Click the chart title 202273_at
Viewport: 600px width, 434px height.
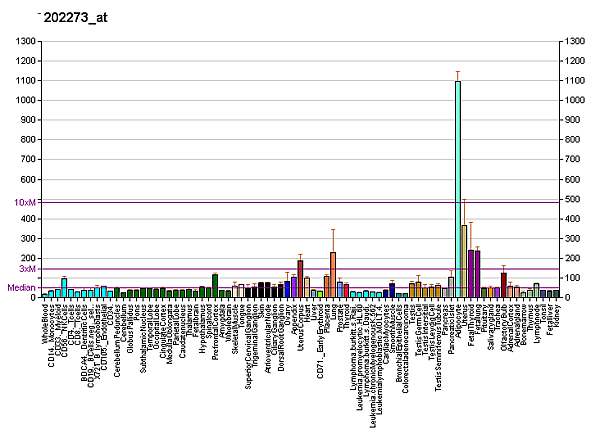tap(75, 18)
